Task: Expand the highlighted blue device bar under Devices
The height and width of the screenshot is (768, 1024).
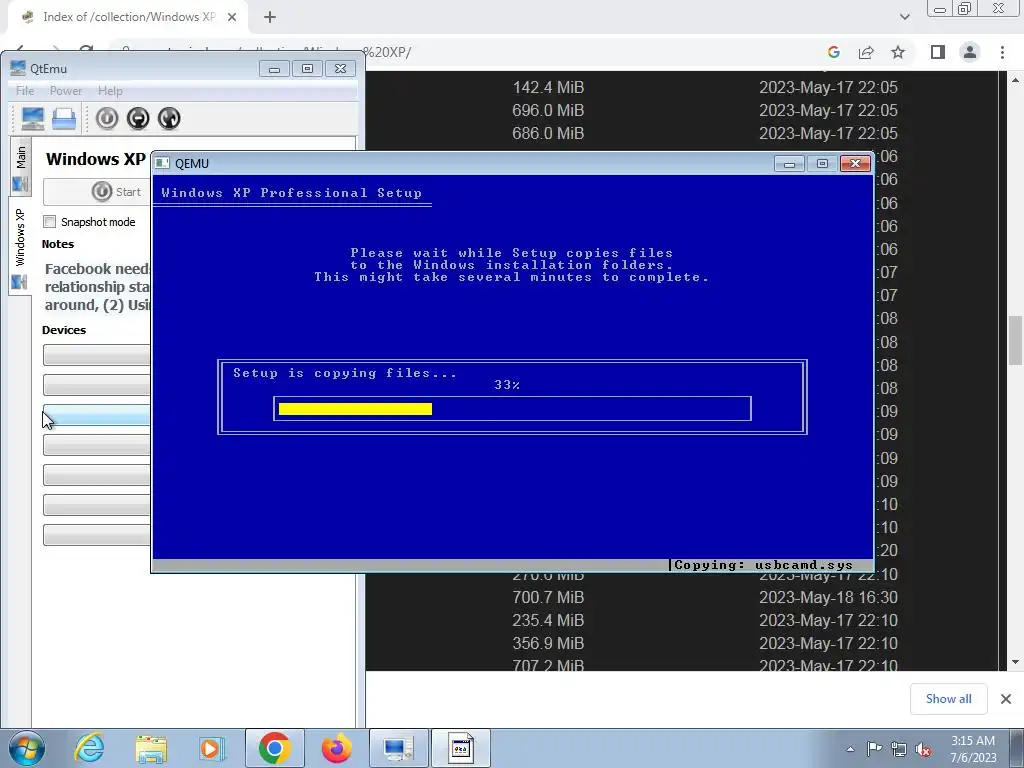Action: (97, 415)
